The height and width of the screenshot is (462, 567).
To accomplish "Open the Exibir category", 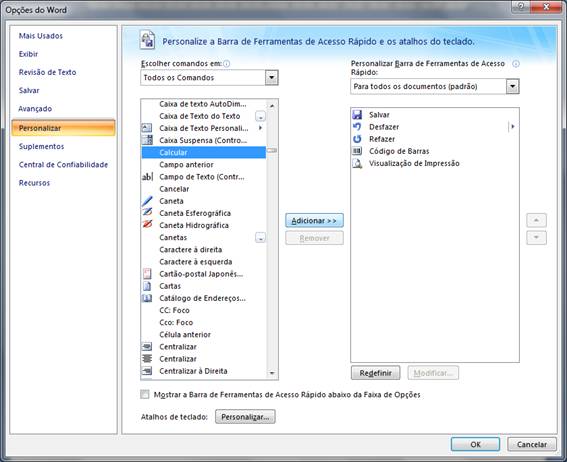I will 28,54.
